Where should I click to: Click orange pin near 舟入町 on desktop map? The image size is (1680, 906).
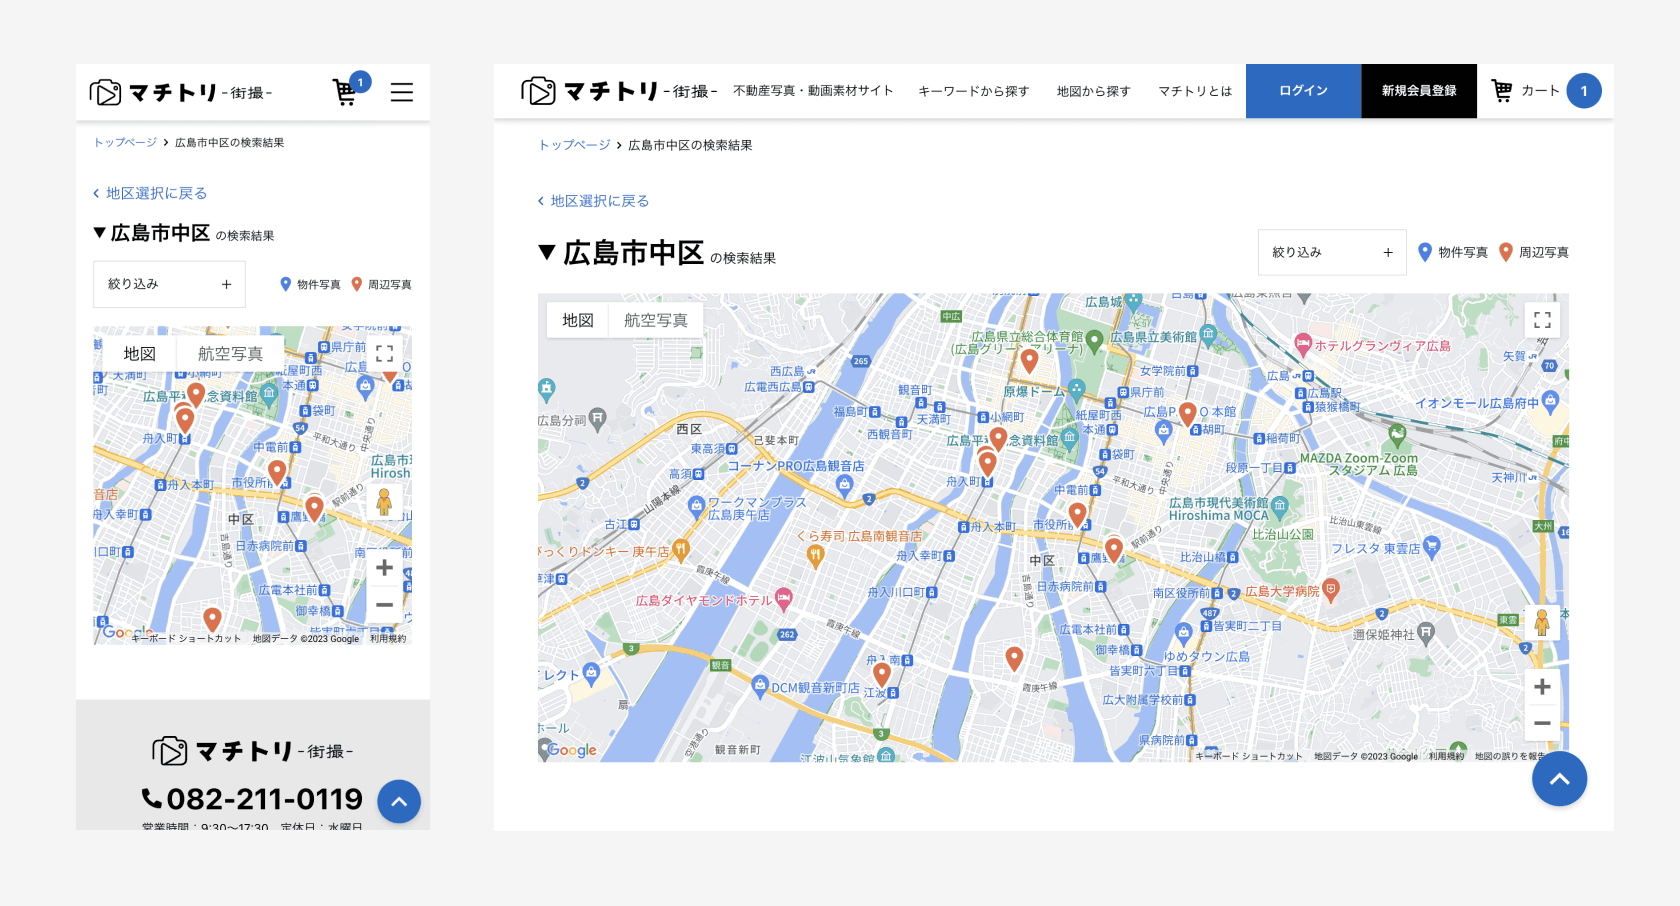pos(988,463)
